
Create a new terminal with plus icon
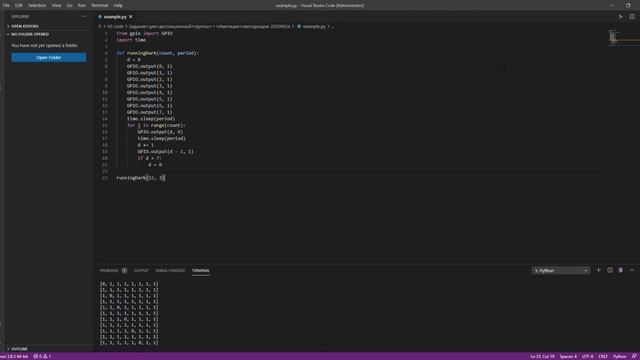pyautogui.click(x=598, y=270)
